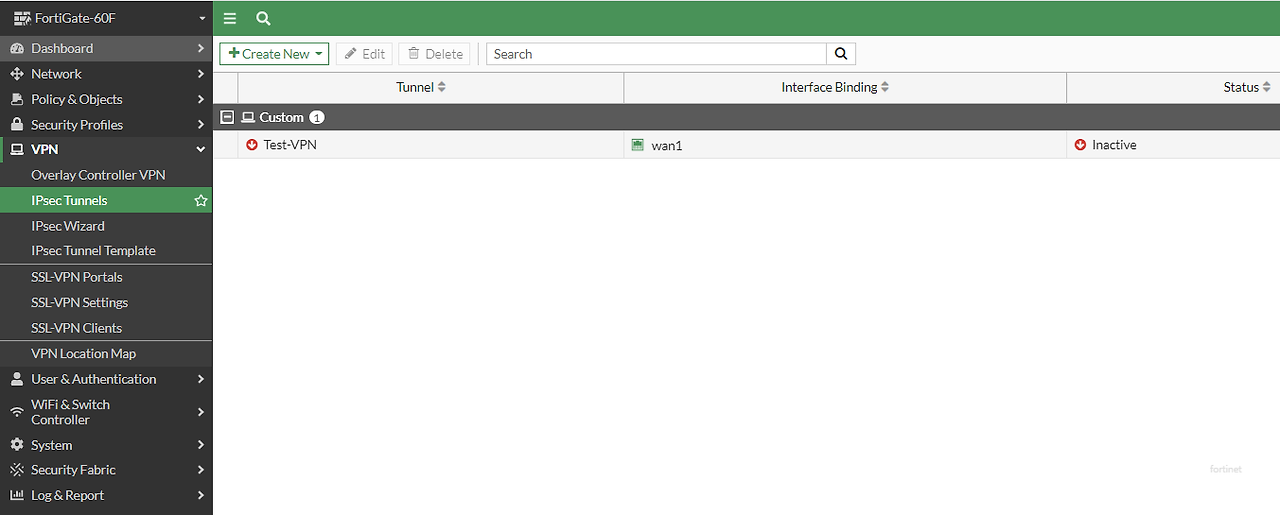Click the Inactive status text
Viewport: 1280px width, 515px height.
point(1114,145)
